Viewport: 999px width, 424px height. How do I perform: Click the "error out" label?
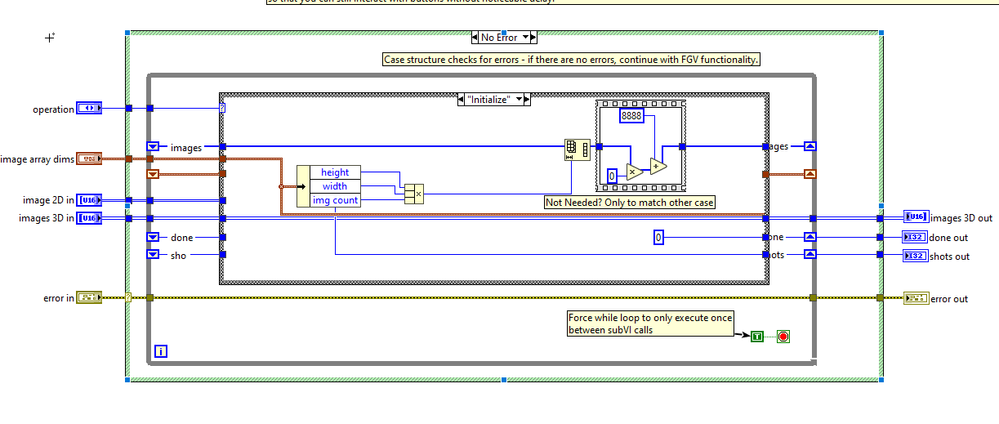[x=949, y=298]
